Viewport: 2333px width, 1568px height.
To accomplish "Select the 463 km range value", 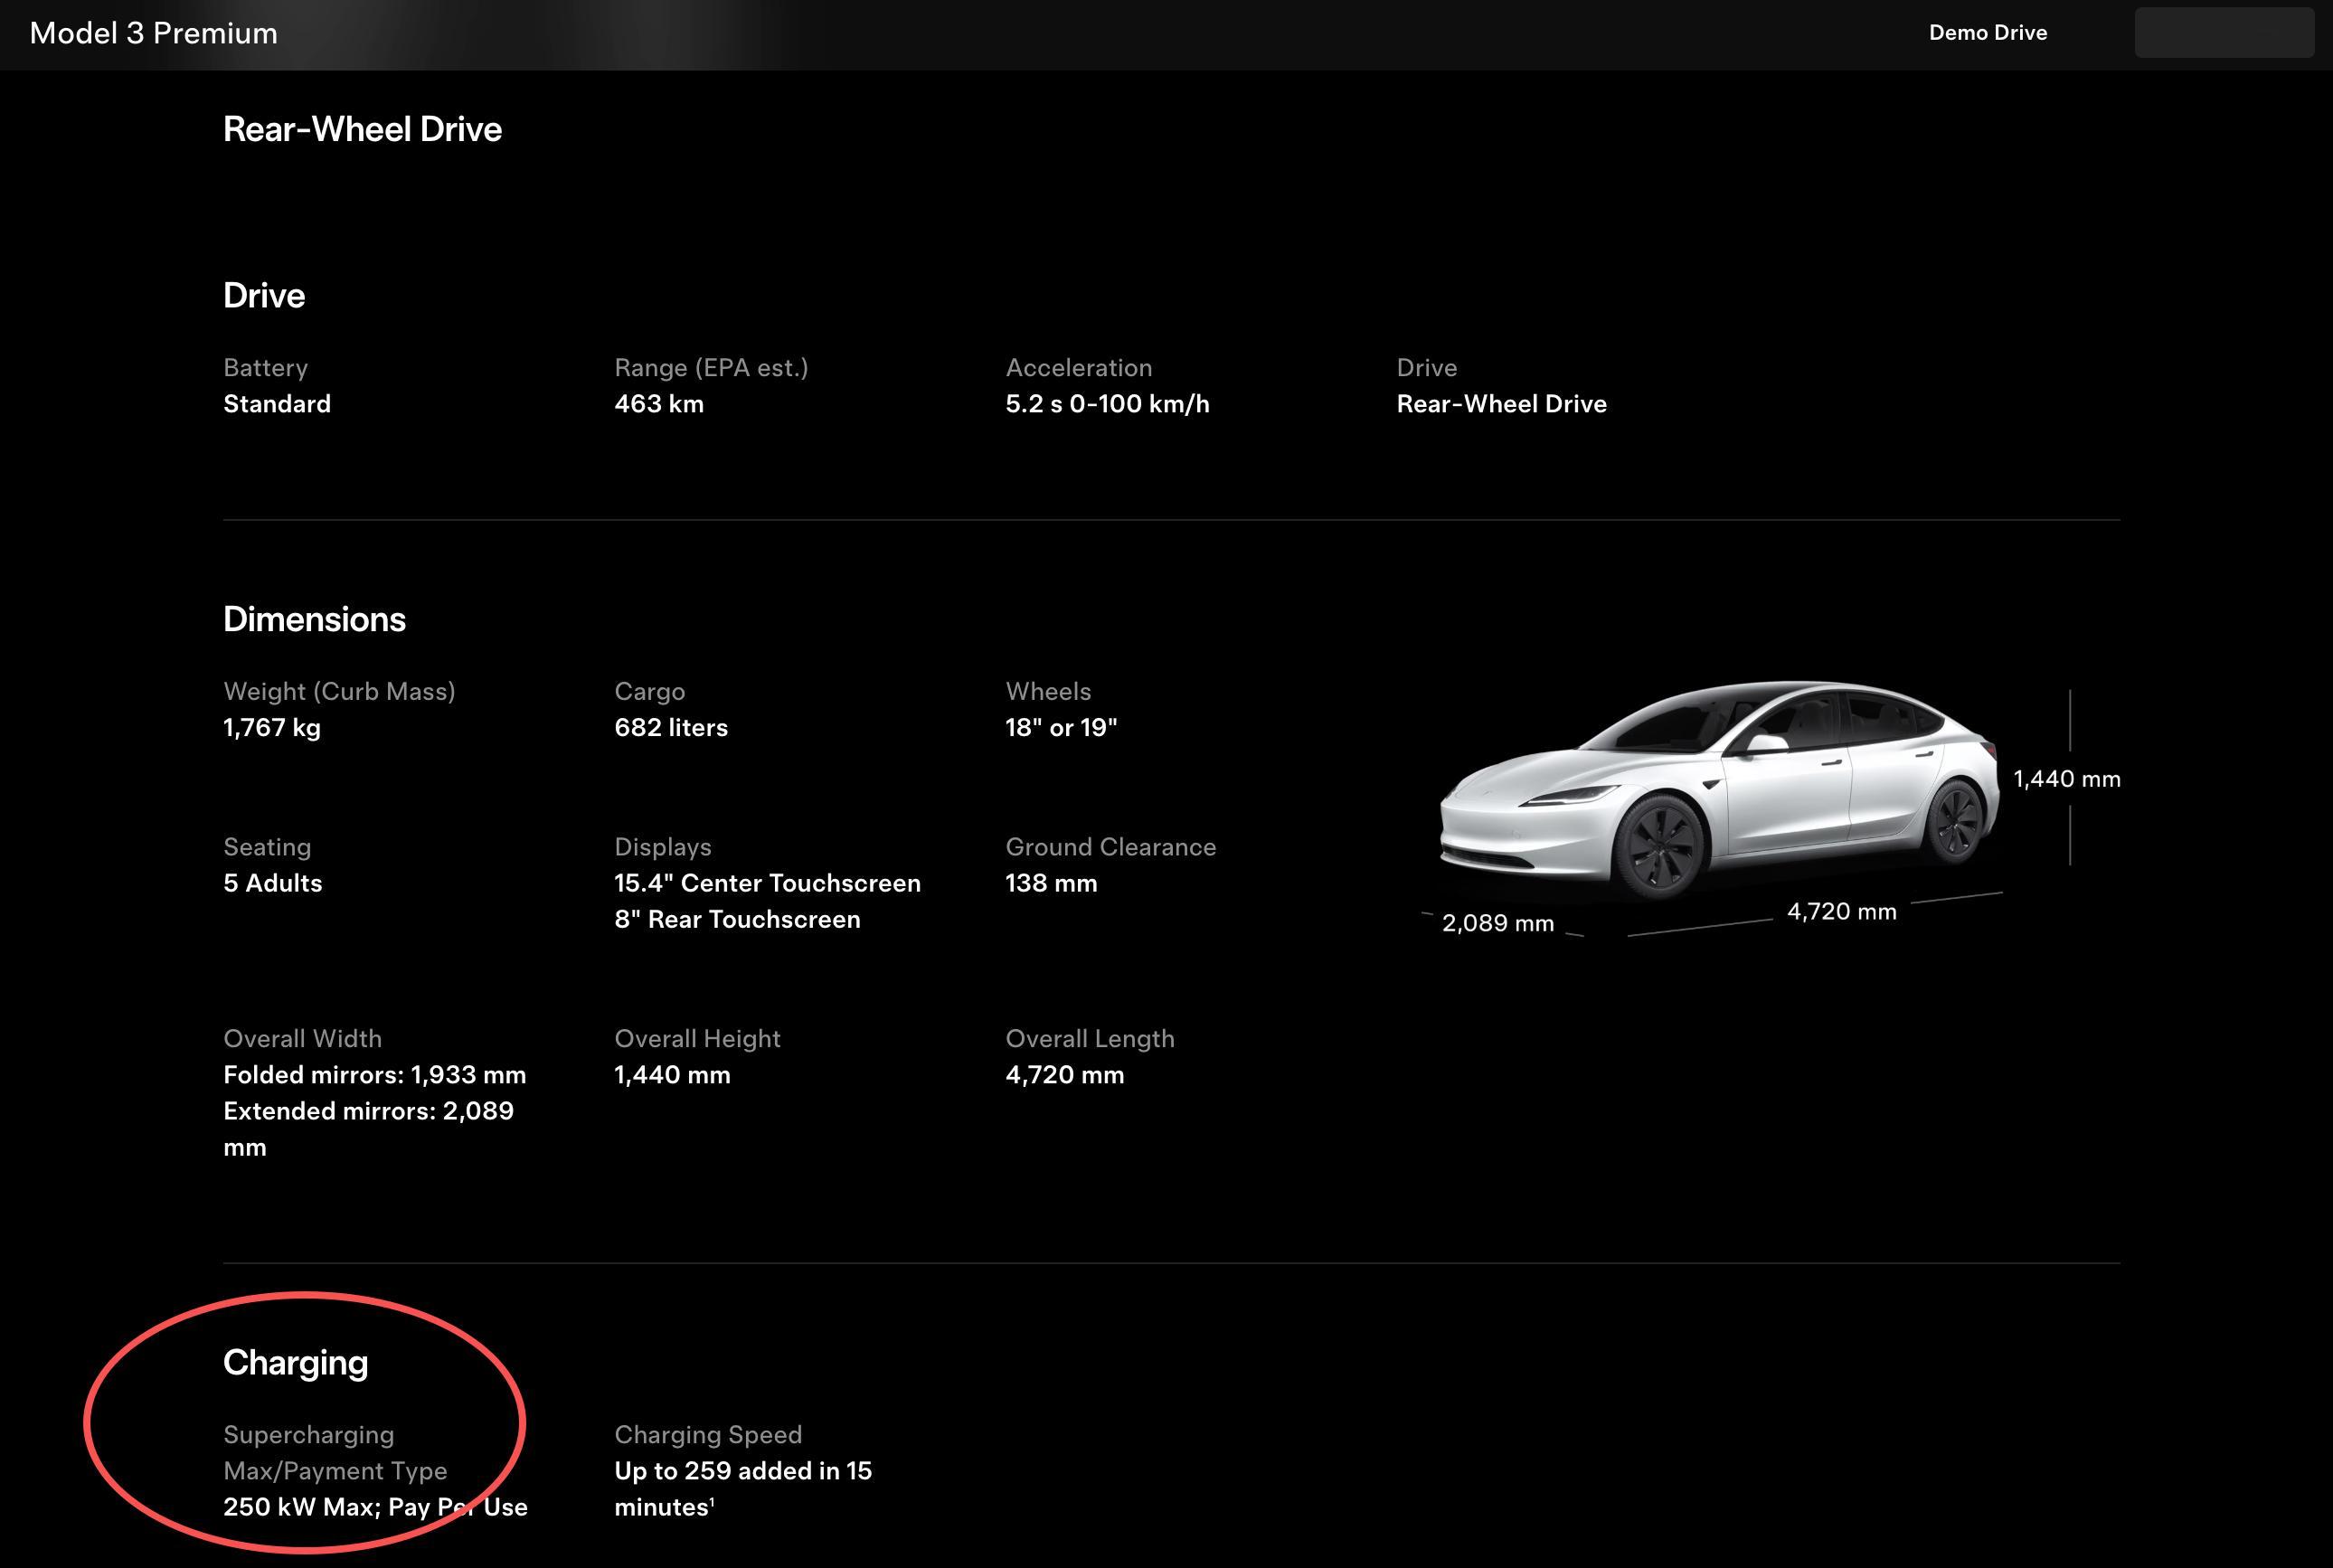I will coord(659,404).
